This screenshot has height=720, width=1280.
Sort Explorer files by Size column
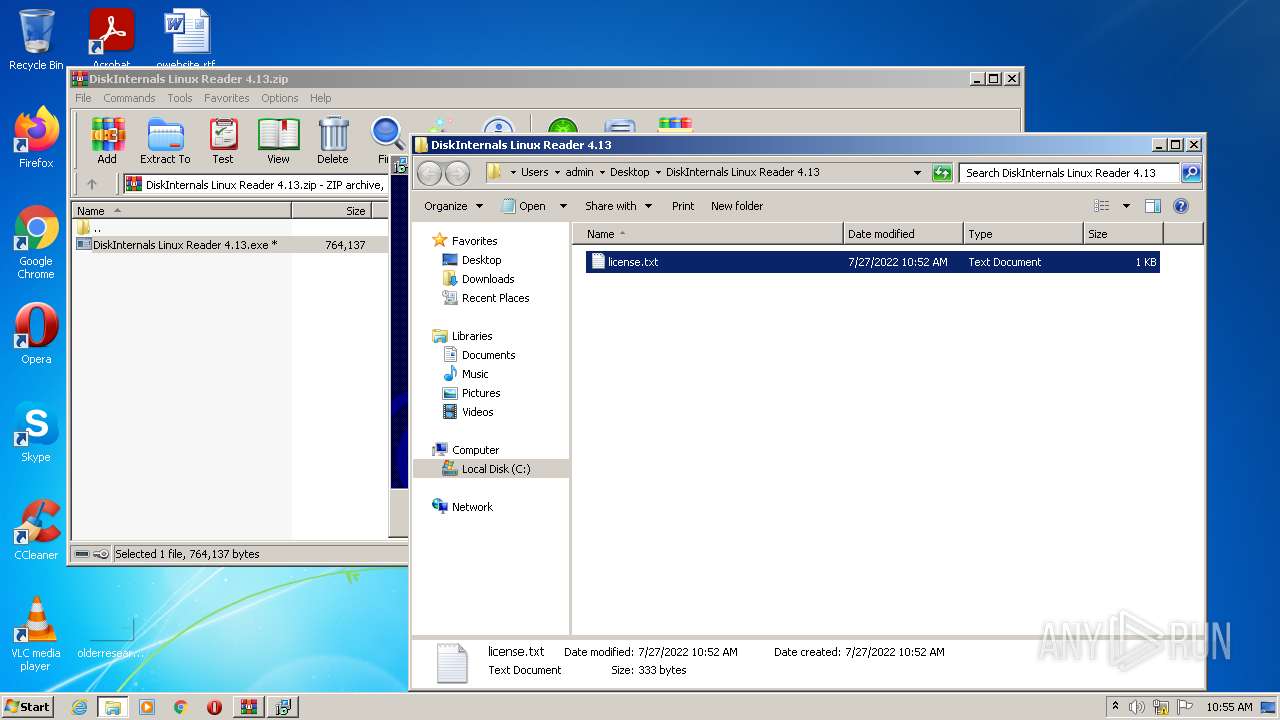point(1123,234)
